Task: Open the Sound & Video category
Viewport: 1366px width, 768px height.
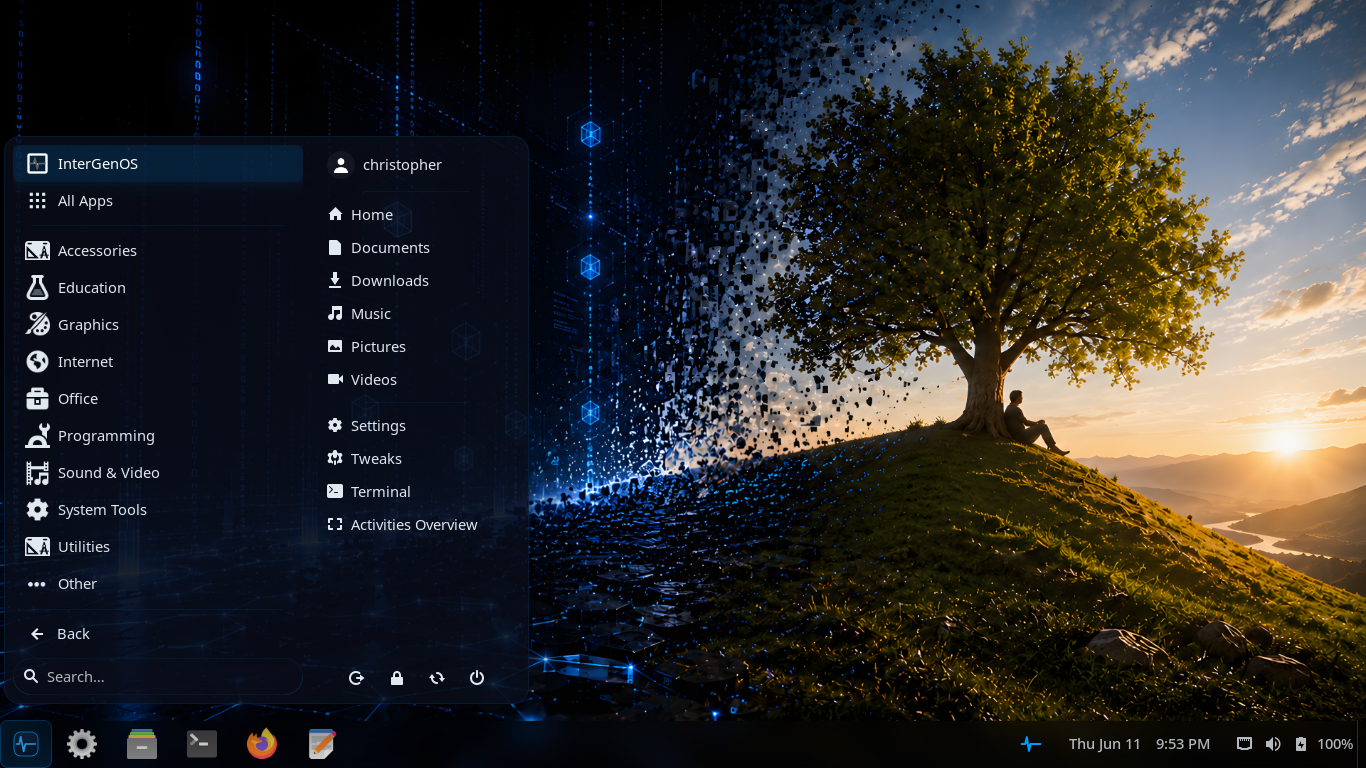Action: [x=158, y=473]
